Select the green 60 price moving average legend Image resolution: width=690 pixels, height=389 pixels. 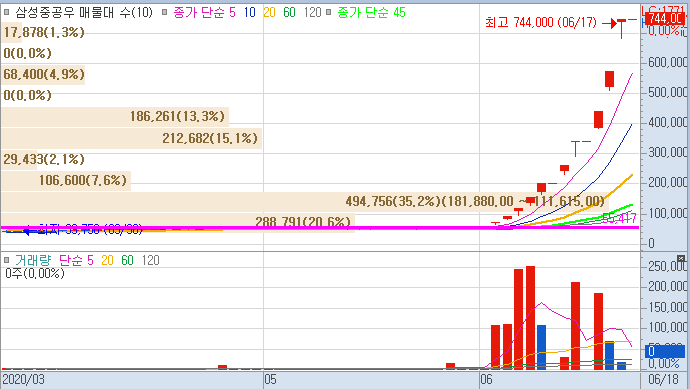289,12
